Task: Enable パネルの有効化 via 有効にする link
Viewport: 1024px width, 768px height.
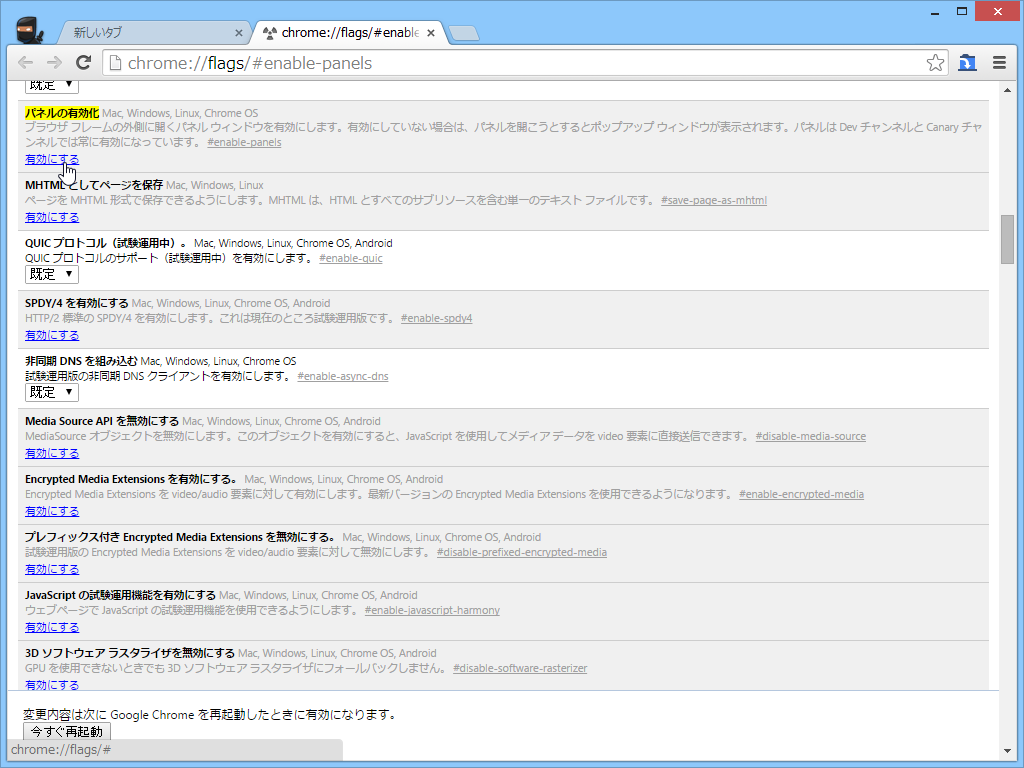Action: (x=51, y=158)
